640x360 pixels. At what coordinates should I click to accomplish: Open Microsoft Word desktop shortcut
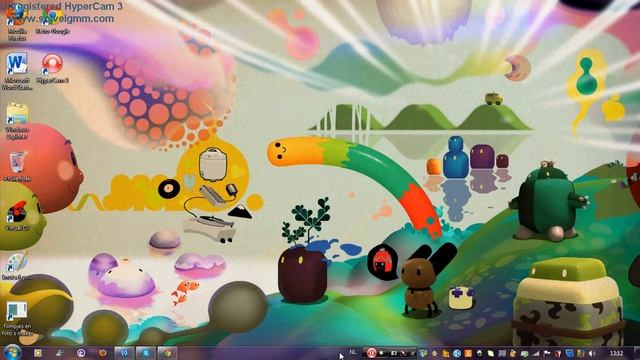pos(17,71)
